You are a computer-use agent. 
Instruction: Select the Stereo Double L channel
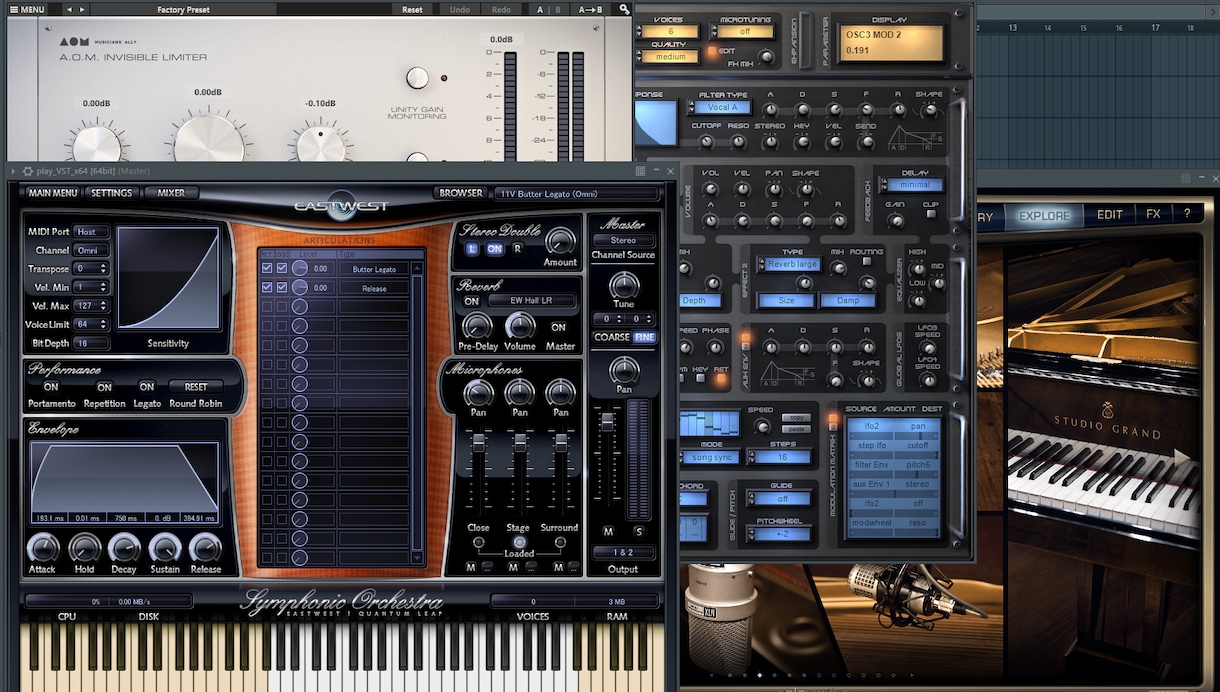pos(472,248)
